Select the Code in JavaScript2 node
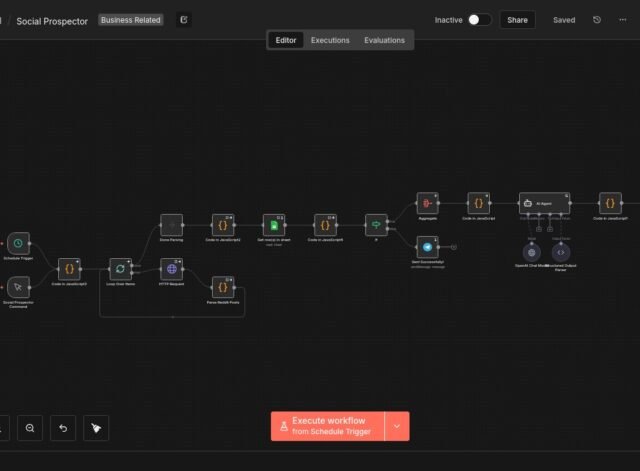The image size is (640, 471). [x=223, y=225]
